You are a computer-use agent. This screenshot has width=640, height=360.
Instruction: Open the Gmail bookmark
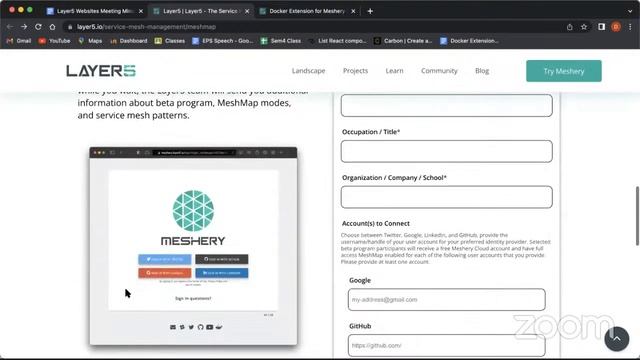tap(19, 41)
